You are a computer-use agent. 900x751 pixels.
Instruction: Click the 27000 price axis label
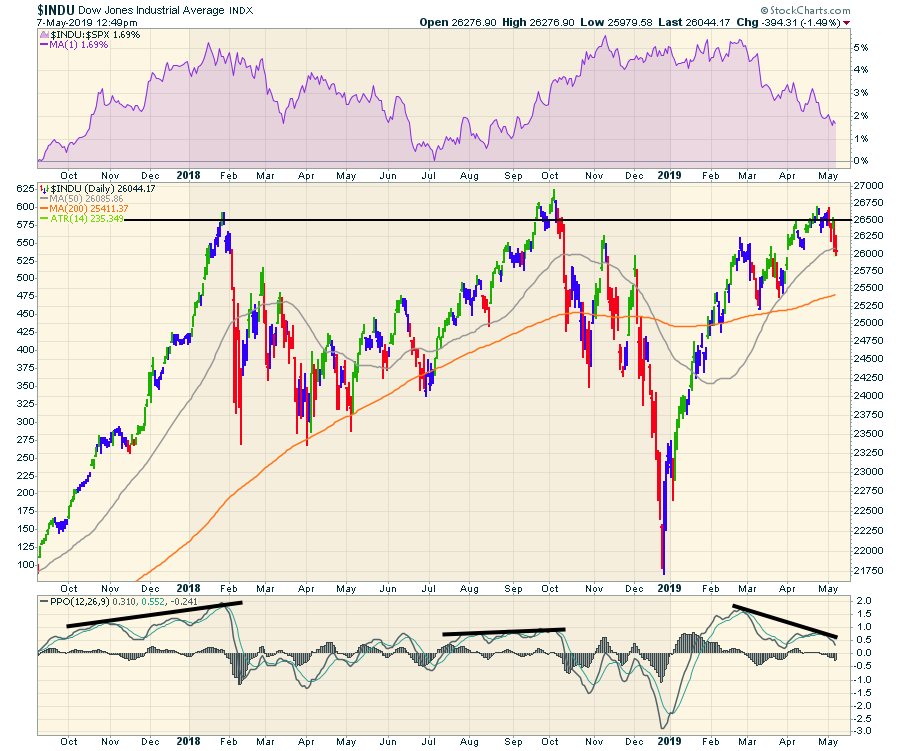(868, 185)
